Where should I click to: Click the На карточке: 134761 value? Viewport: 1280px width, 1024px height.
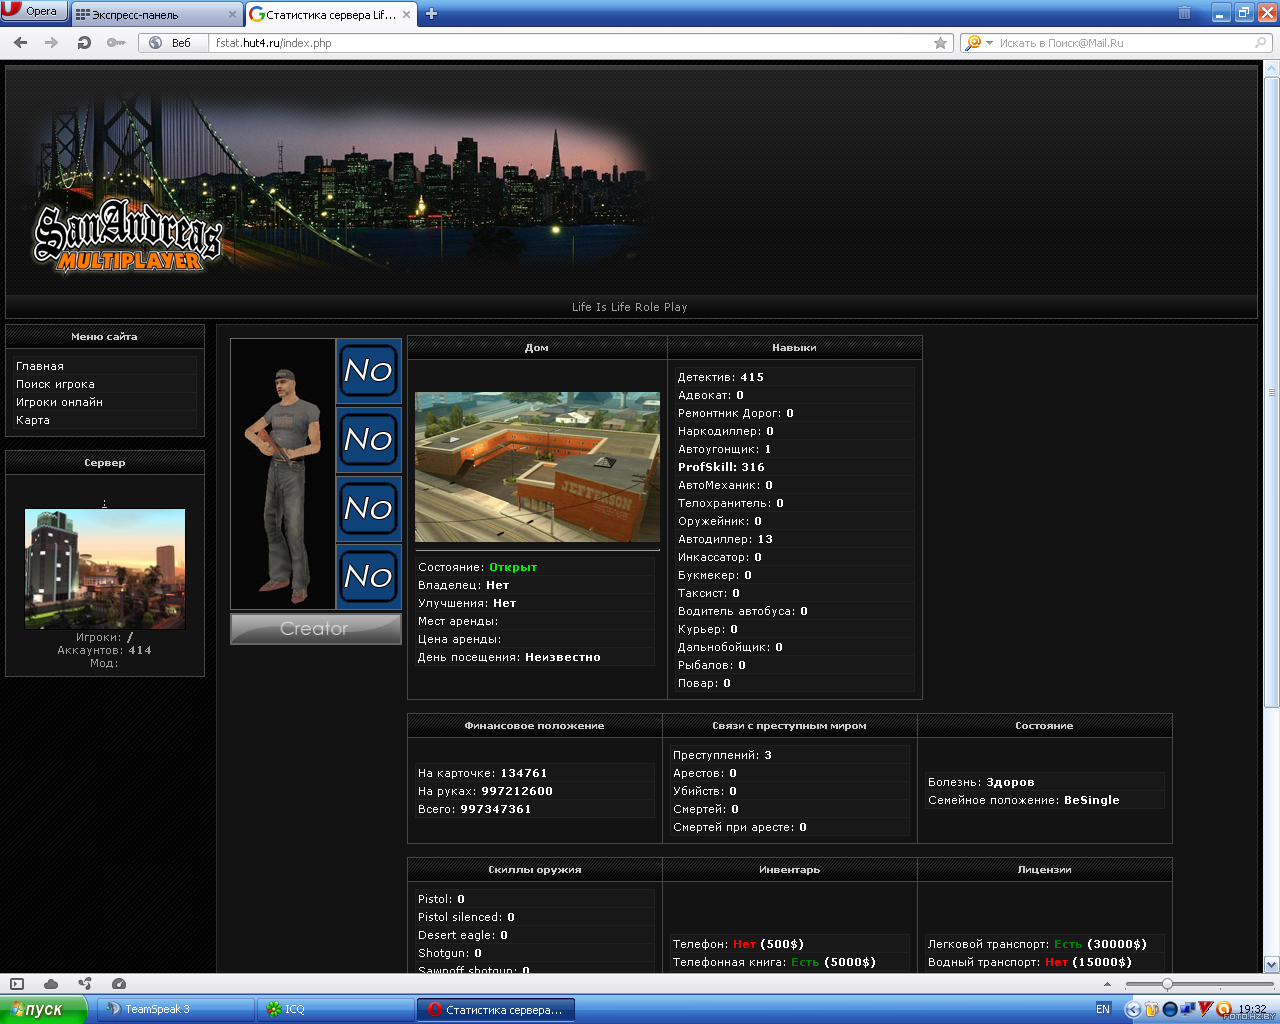[524, 773]
